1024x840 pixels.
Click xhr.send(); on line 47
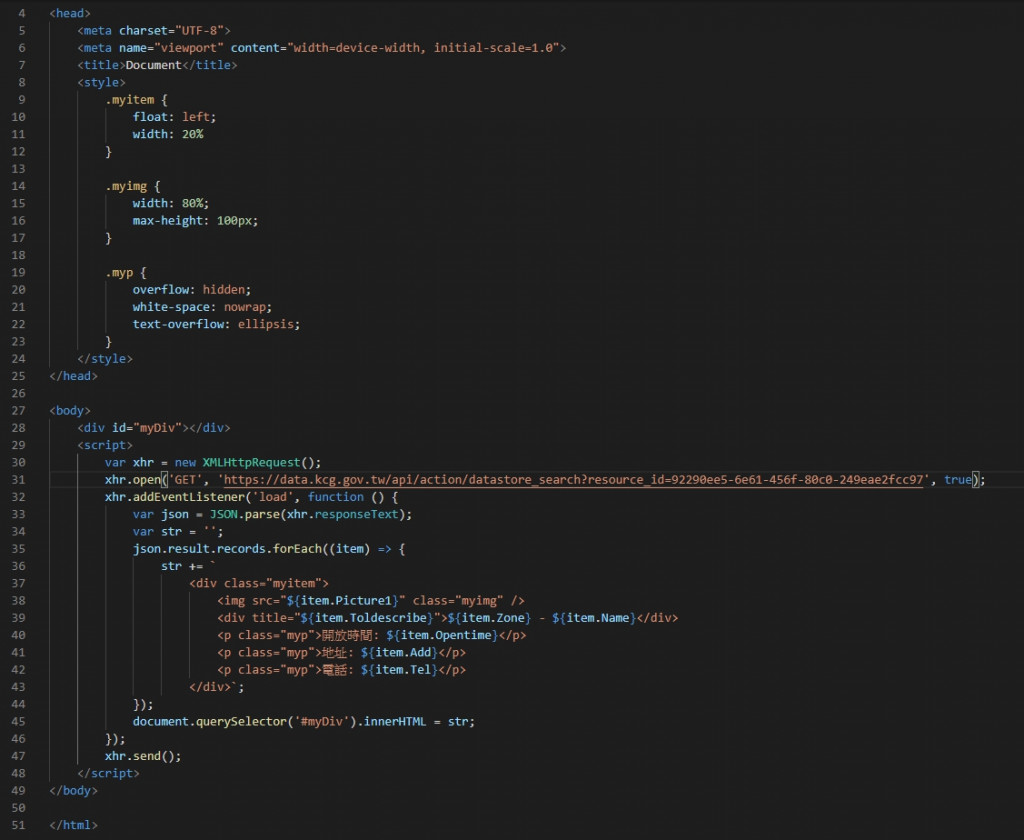pyautogui.click(x=143, y=756)
